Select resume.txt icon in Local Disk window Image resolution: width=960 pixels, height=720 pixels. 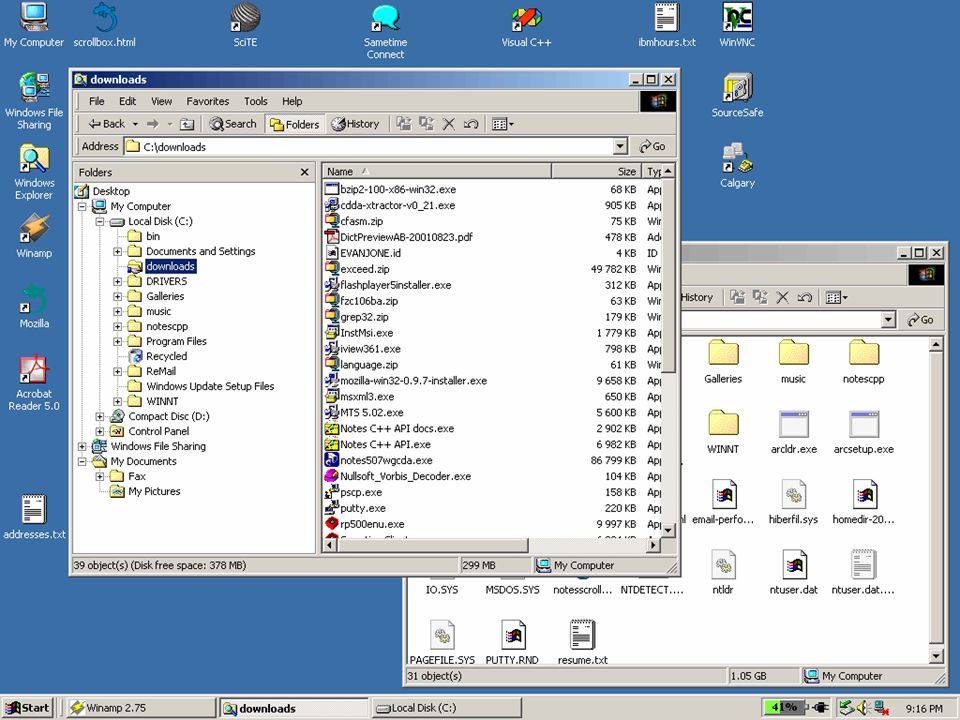coord(582,642)
